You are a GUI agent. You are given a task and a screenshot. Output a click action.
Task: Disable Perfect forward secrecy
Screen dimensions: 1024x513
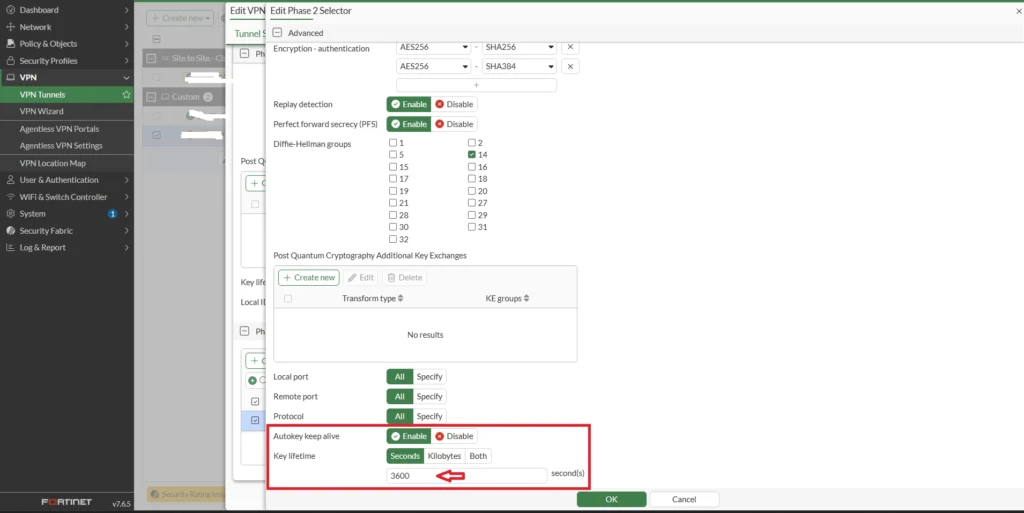click(x=454, y=124)
